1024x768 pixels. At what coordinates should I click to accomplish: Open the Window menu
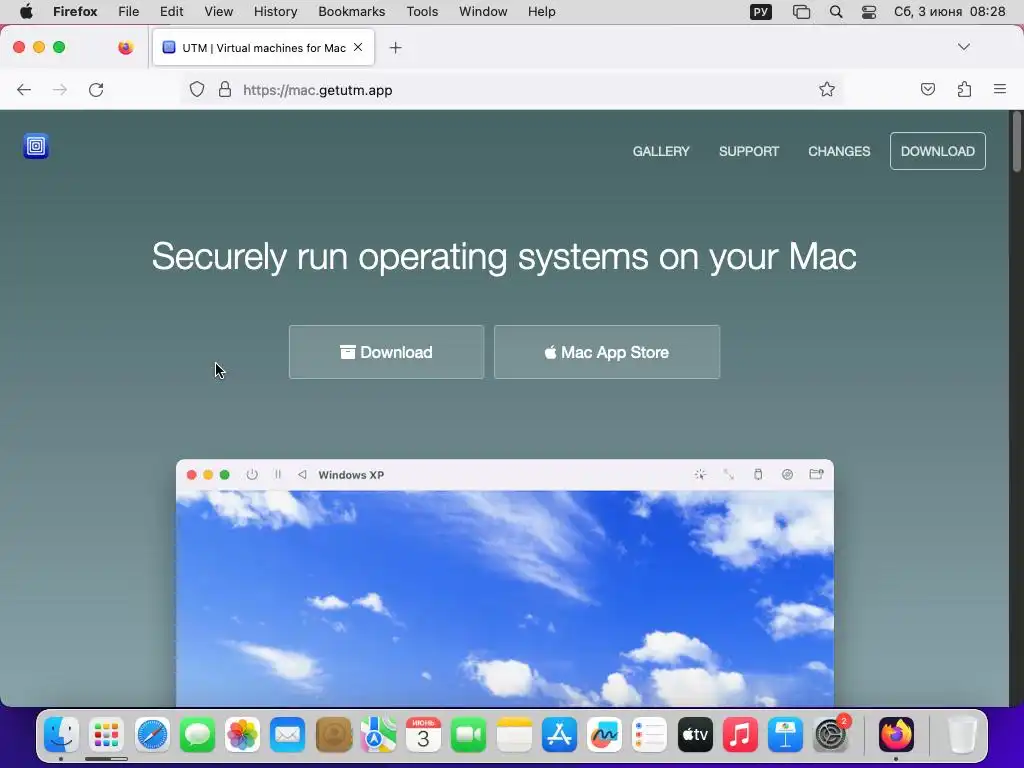[483, 12]
